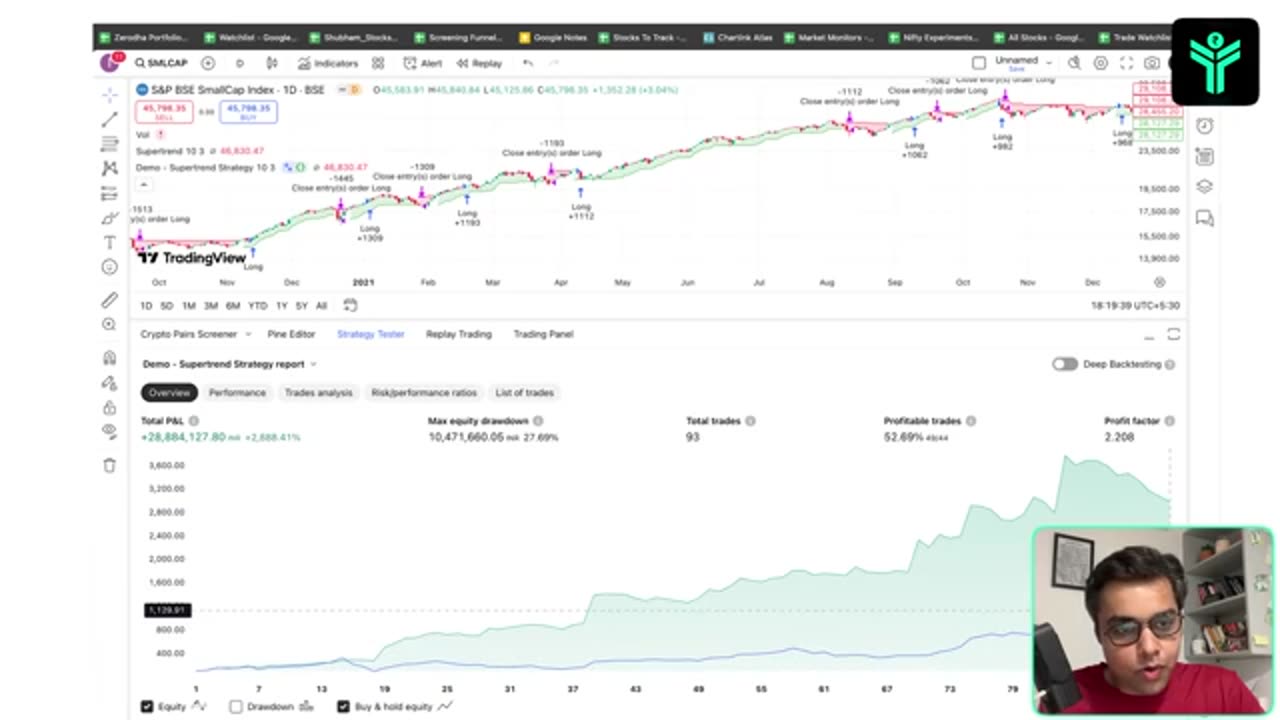Screen dimensions: 1280x720
Task: Open the Fibonacci retracement tools
Action: (109, 144)
